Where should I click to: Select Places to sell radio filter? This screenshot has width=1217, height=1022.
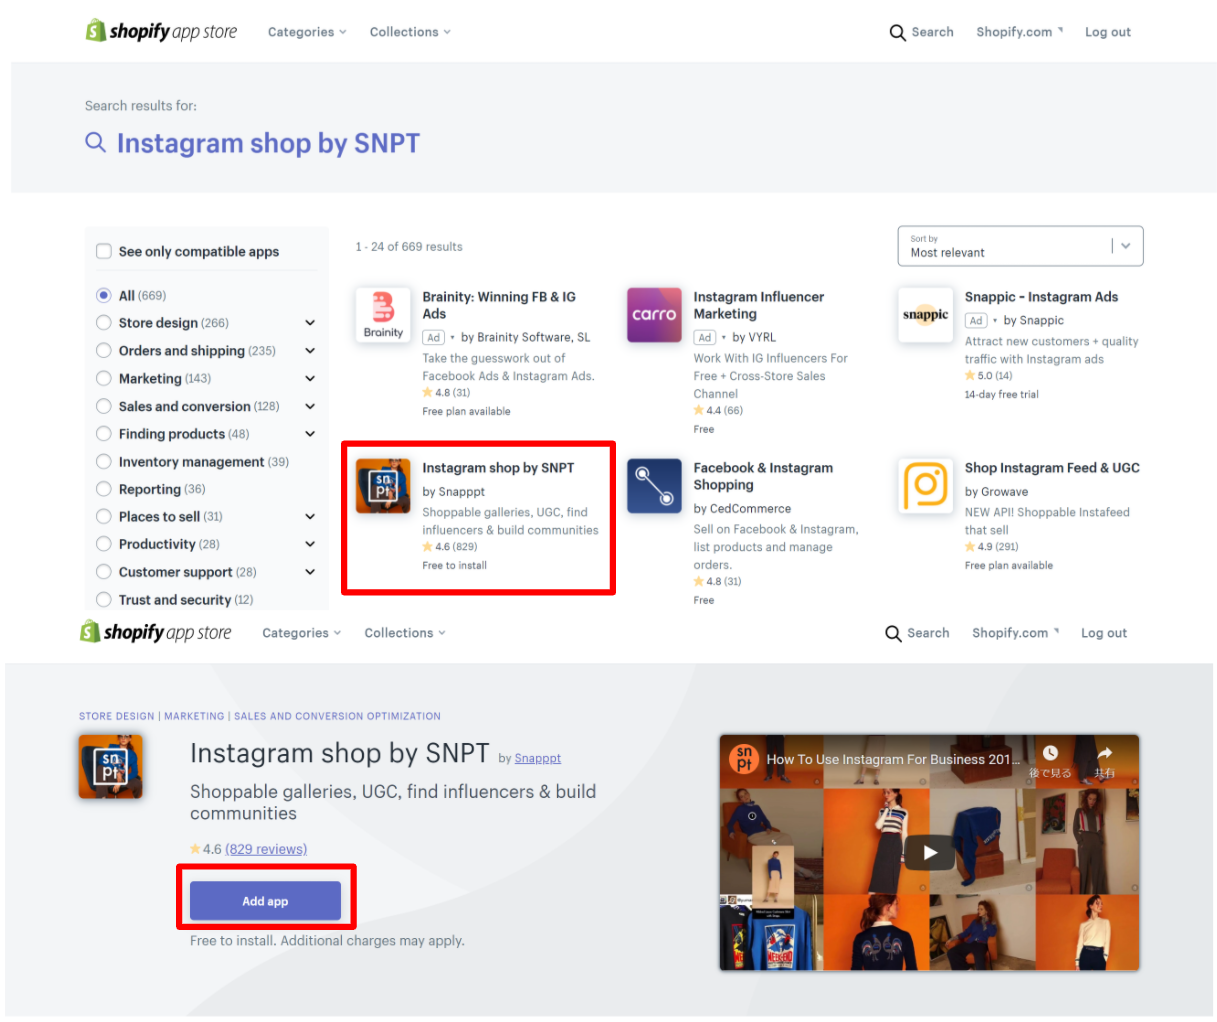click(103, 516)
